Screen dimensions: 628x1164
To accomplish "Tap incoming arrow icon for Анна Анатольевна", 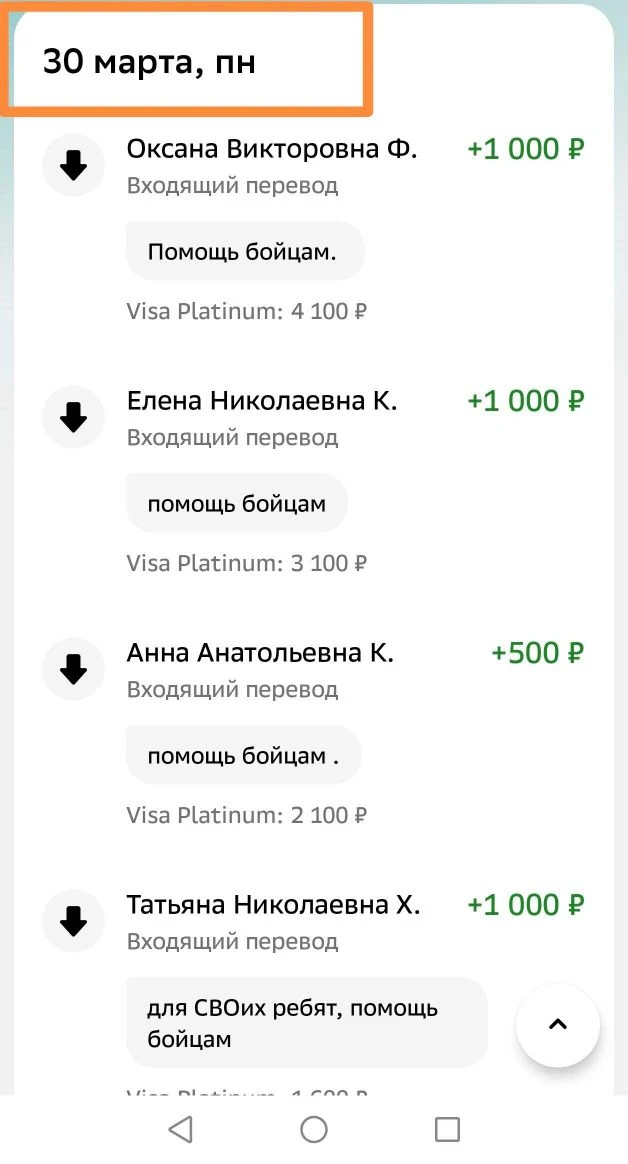I will (x=74, y=669).
